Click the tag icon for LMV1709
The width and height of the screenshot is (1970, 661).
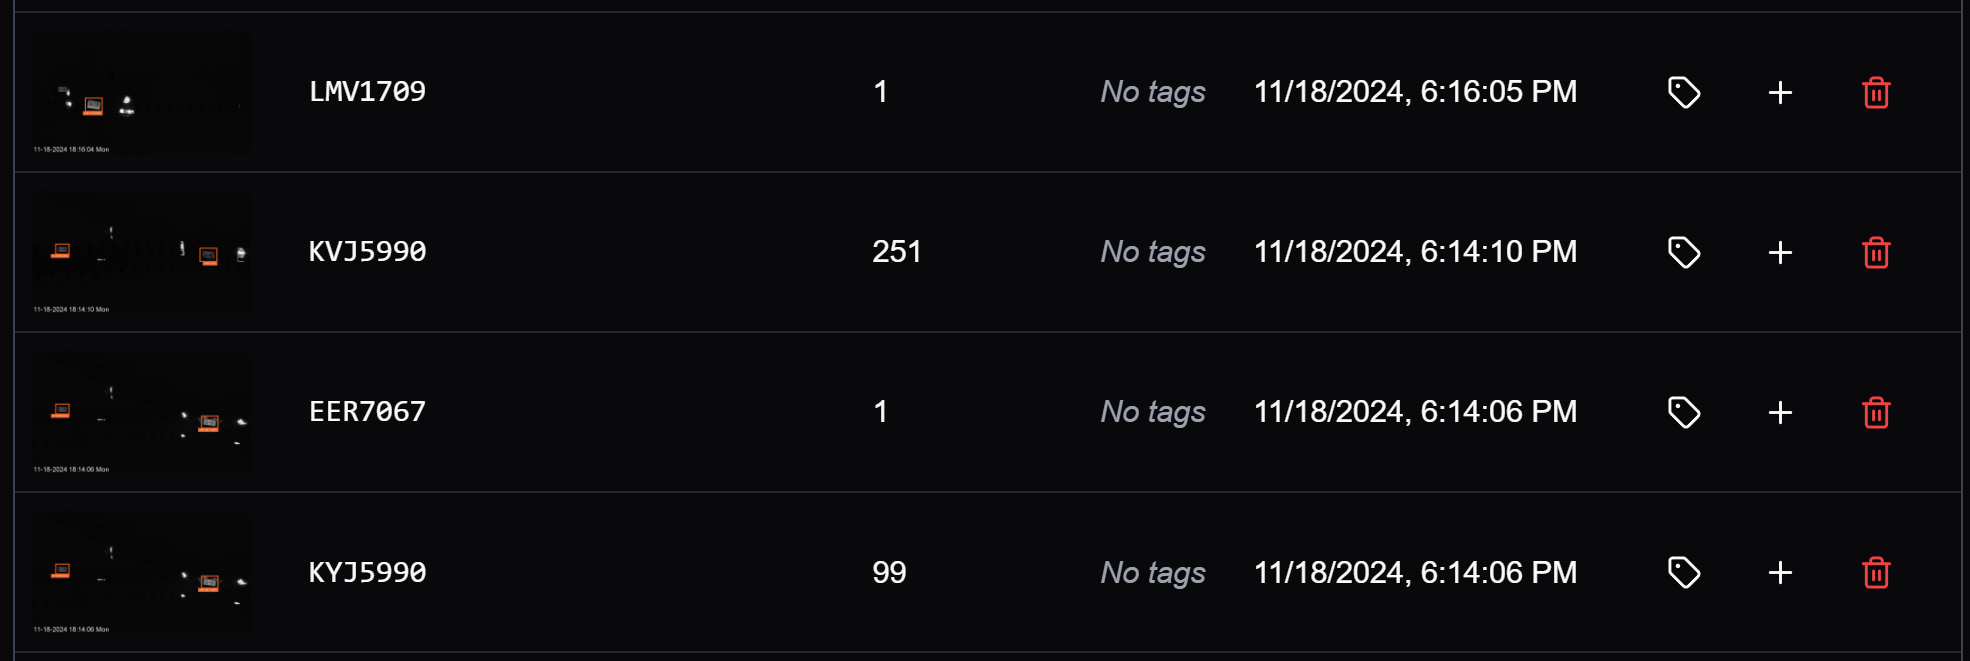coord(1684,92)
